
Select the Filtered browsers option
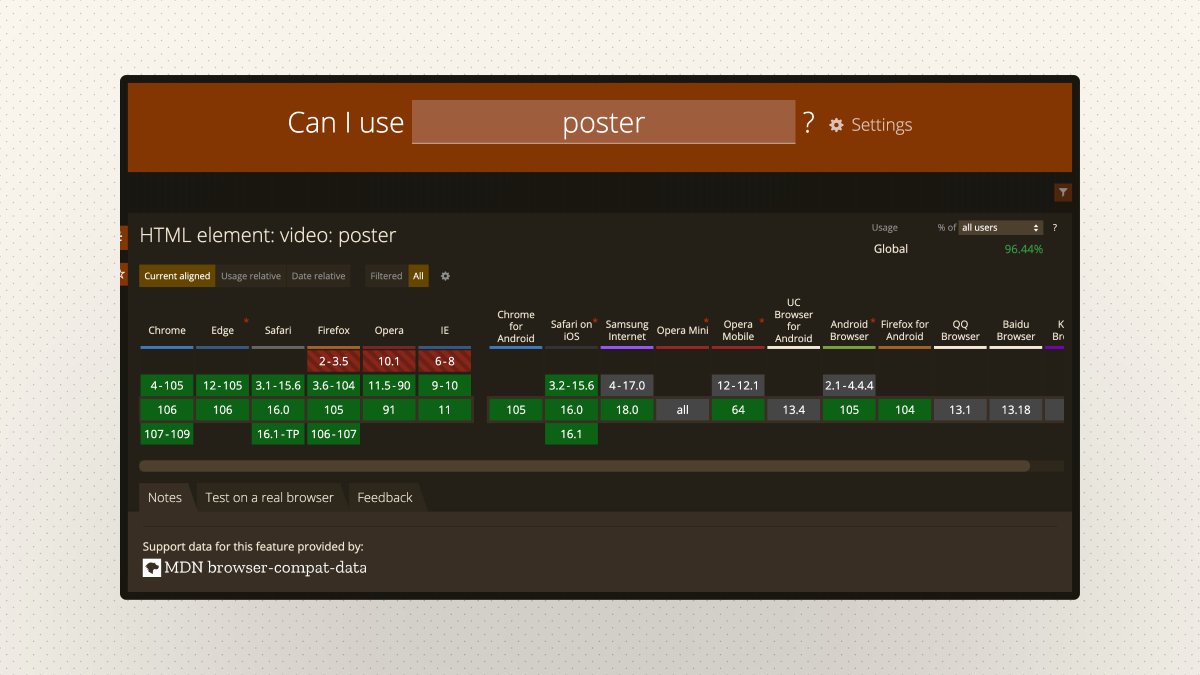(x=386, y=276)
